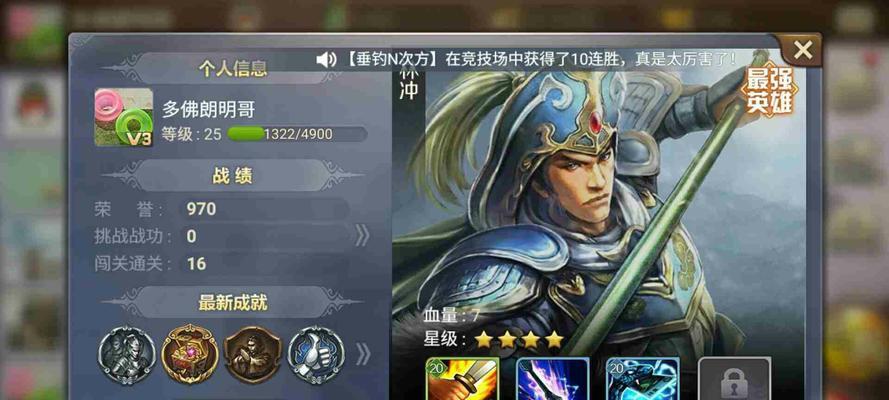Viewport: 889px width, 400px height.
Task: Select the 最新成就 section header
Action: [x=232, y=303]
